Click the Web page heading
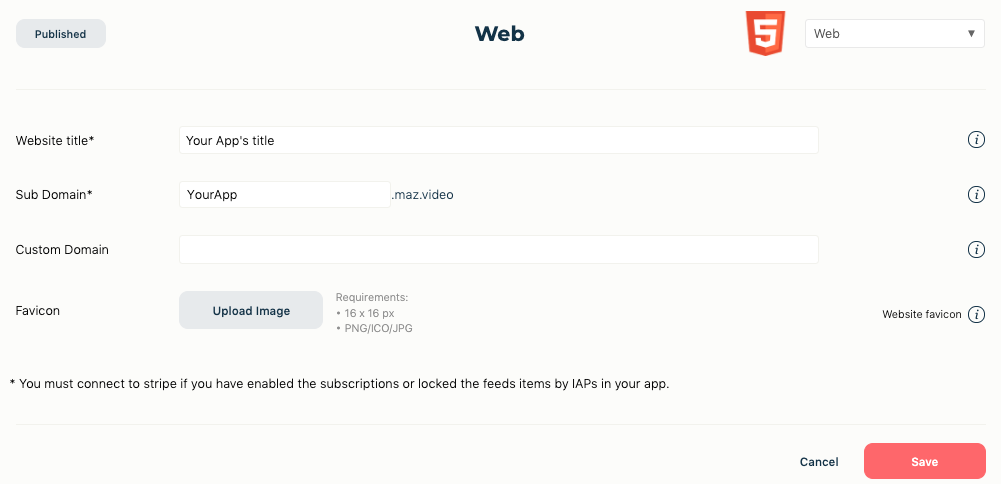 (x=499, y=33)
